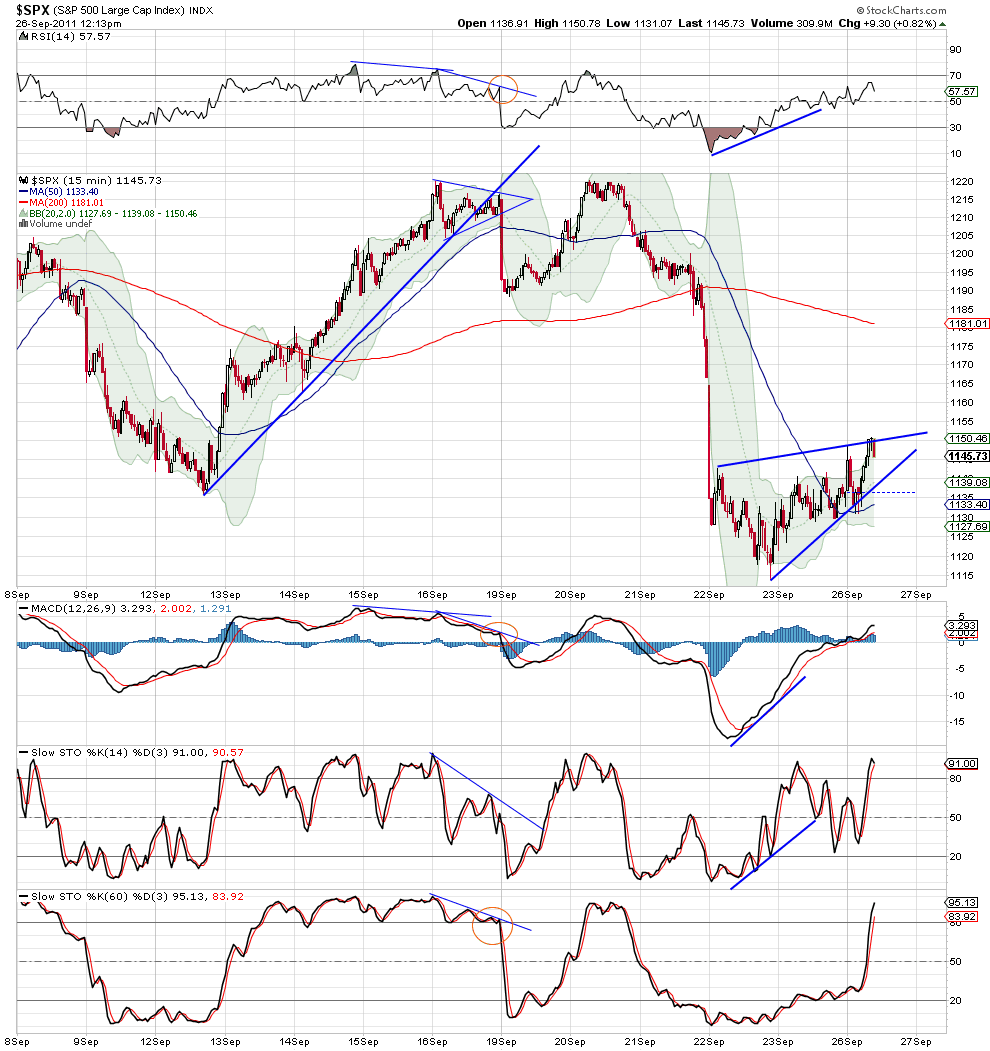The height and width of the screenshot is (1051, 990).
Task: Click the 57.57 RSI value tag
Action: pos(961,91)
